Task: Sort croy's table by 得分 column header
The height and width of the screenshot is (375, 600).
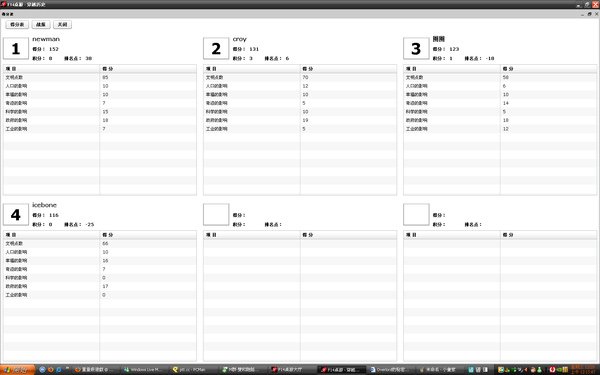Action: point(348,69)
